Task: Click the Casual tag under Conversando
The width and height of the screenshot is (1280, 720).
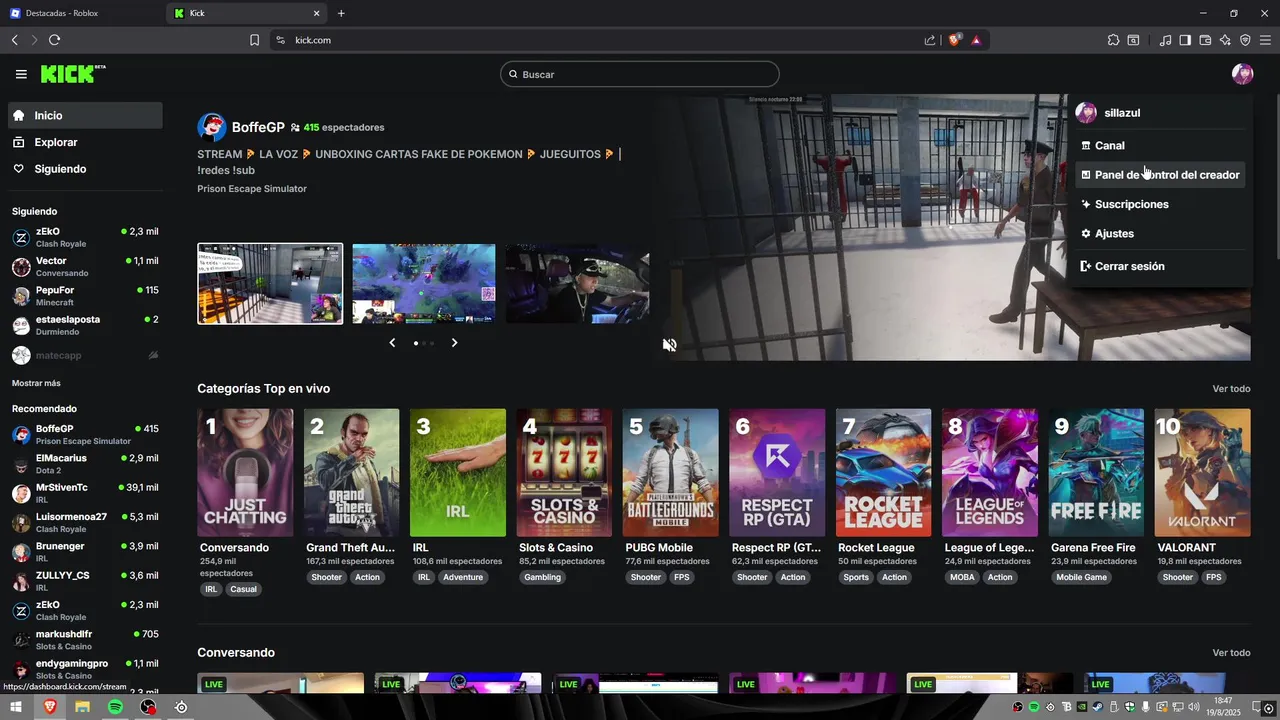Action: [x=243, y=590]
